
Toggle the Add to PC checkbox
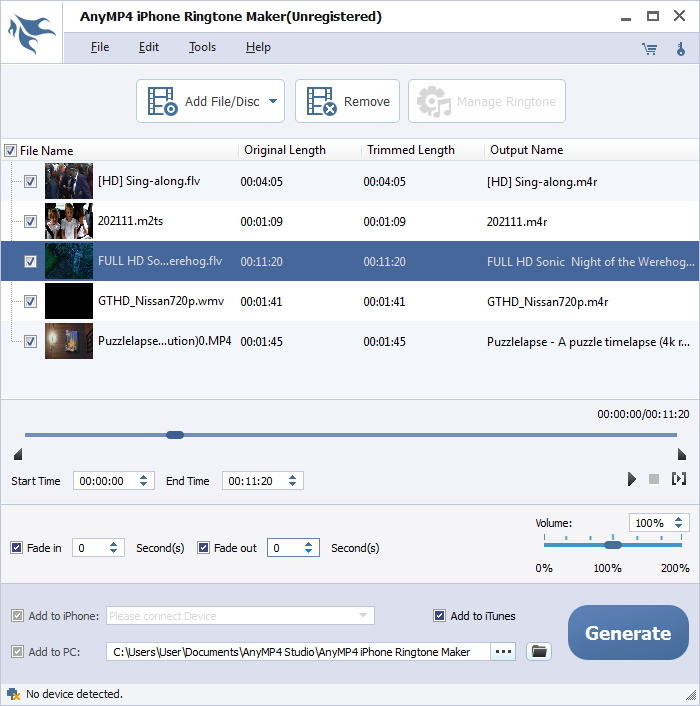pyautogui.click(x=18, y=652)
